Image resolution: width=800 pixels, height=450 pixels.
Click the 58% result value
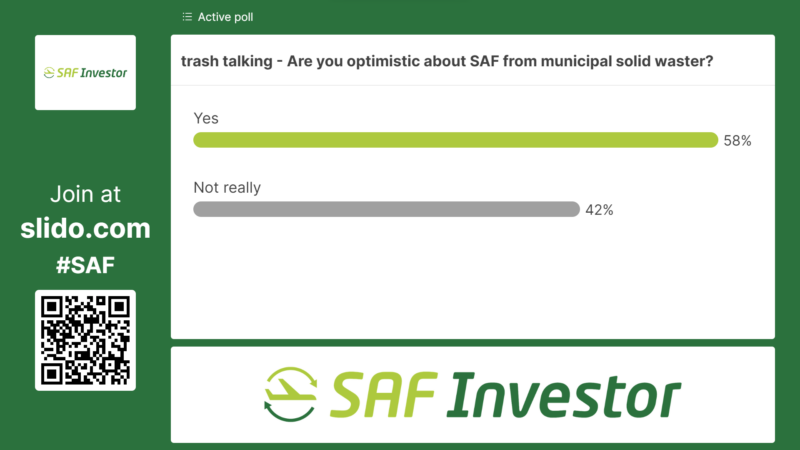point(737,141)
